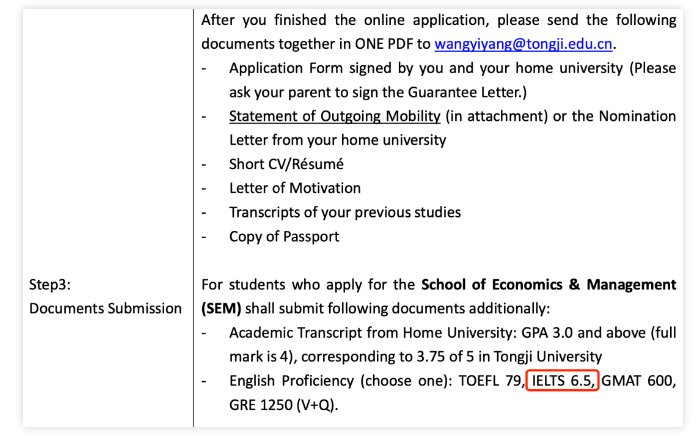Click the GRE 1250 (V+Q) text
Image resolution: width=696 pixels, height=436 pixels.
[284, 404]
